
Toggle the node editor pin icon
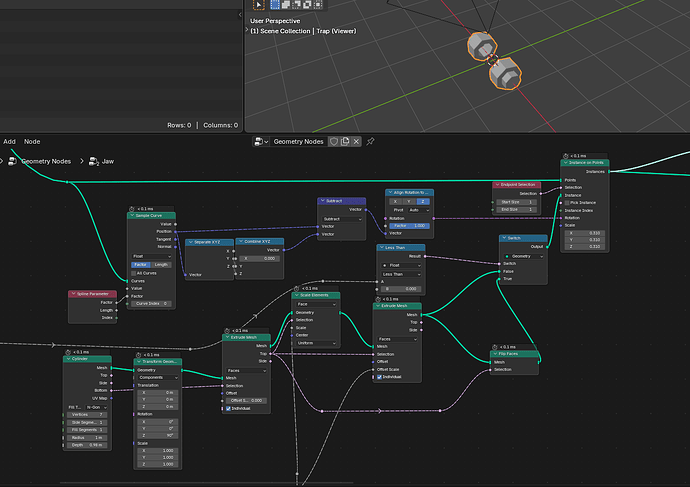[x=371, y=141]
